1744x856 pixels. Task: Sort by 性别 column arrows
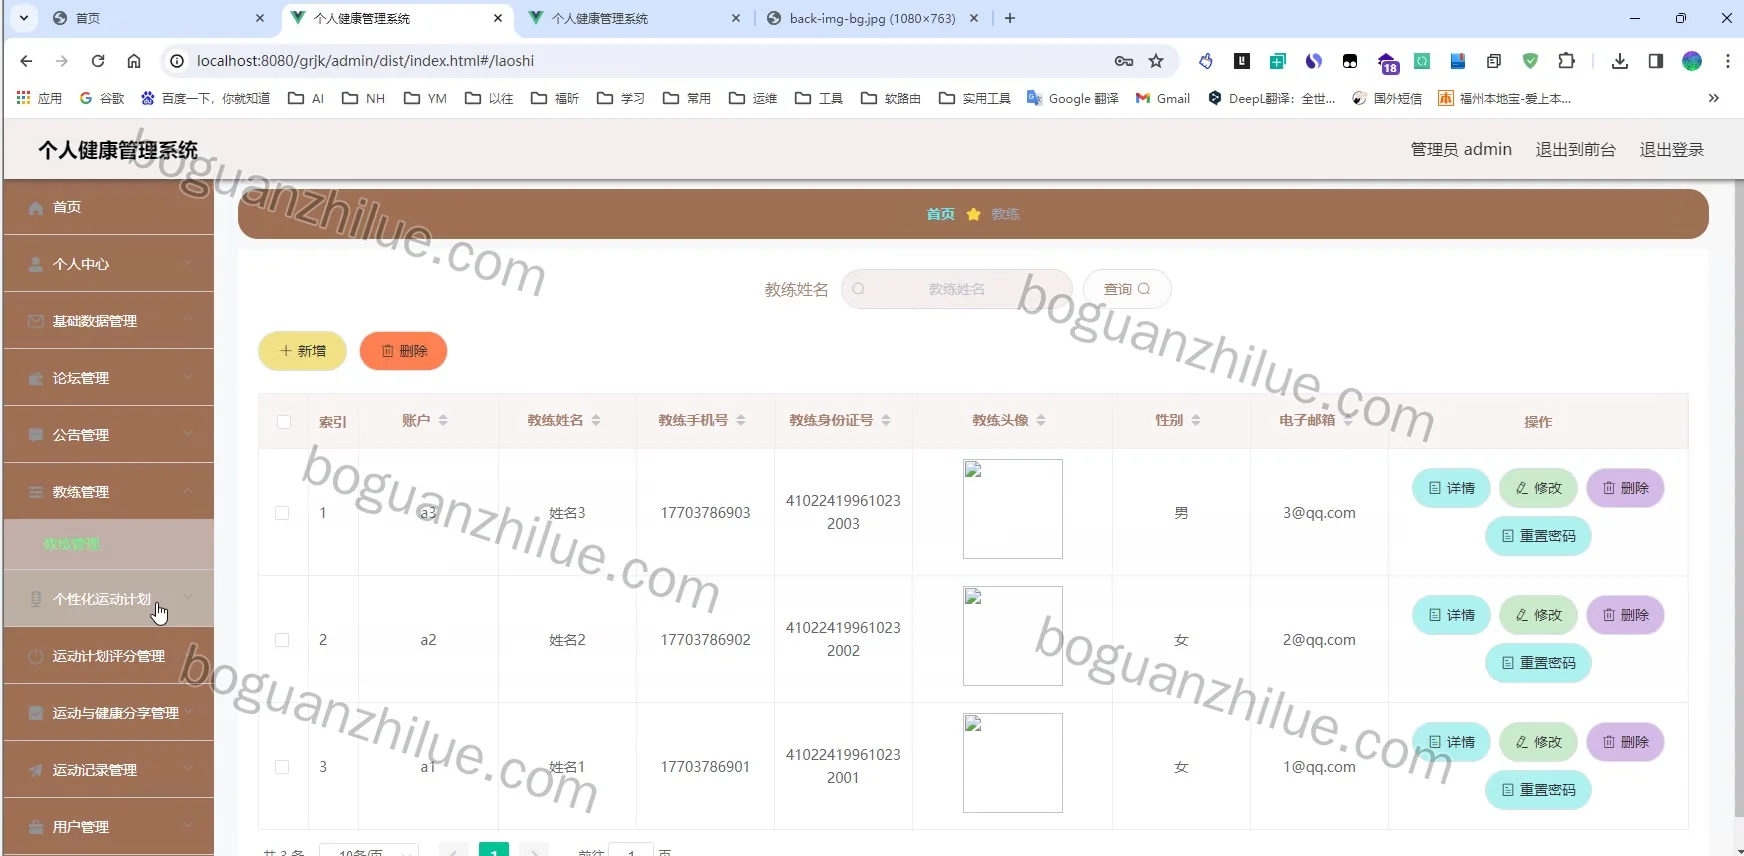point(1196,420)
